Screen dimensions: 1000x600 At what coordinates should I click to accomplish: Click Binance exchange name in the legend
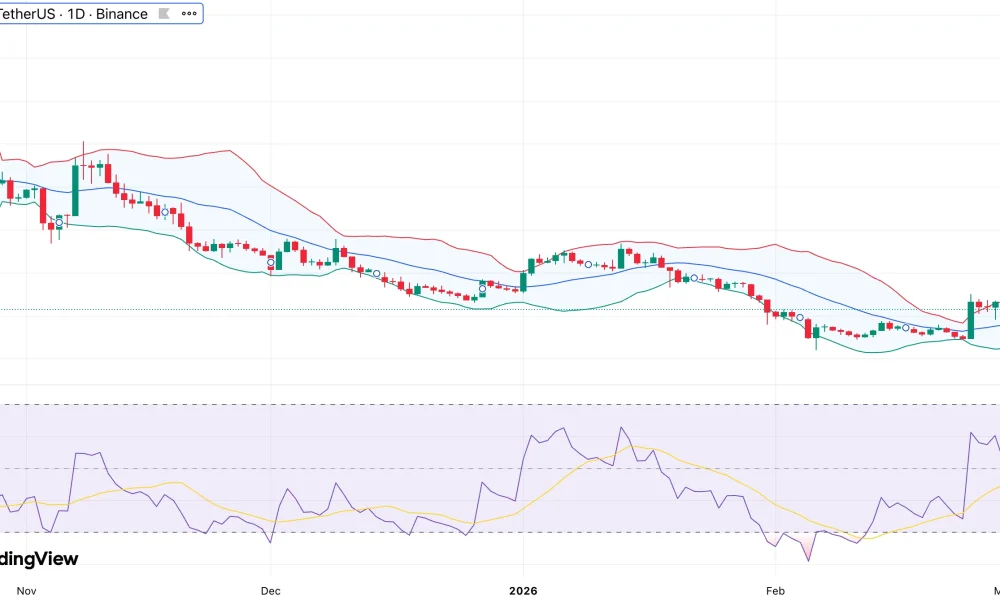click(120, 13)
